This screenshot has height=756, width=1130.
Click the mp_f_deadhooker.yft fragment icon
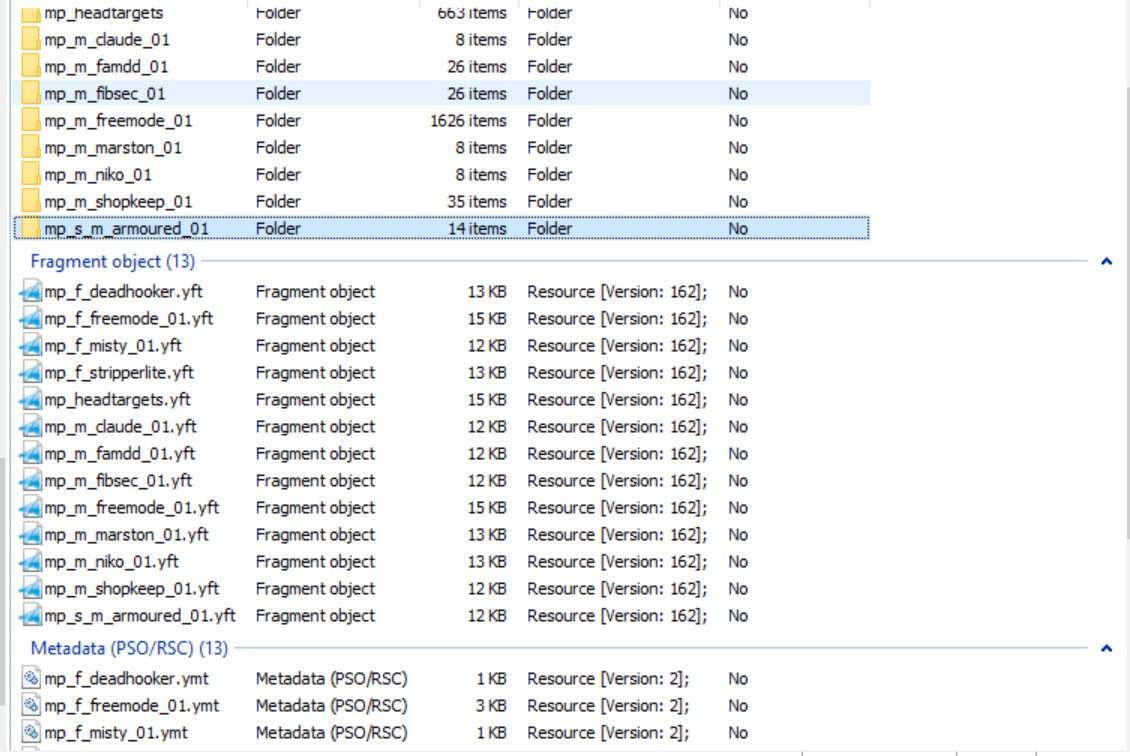pos(30,292)
